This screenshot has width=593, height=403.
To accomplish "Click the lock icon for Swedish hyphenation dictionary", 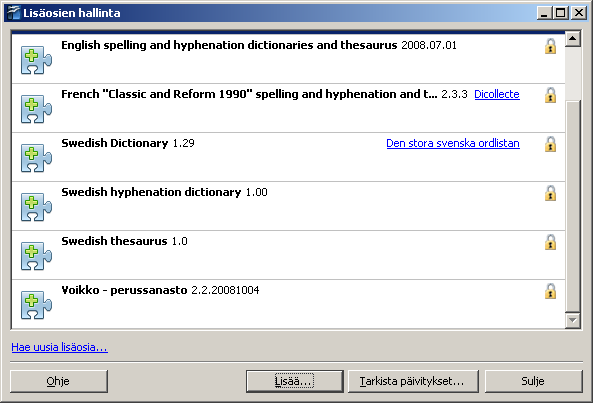I will click(x=550, y=193).
